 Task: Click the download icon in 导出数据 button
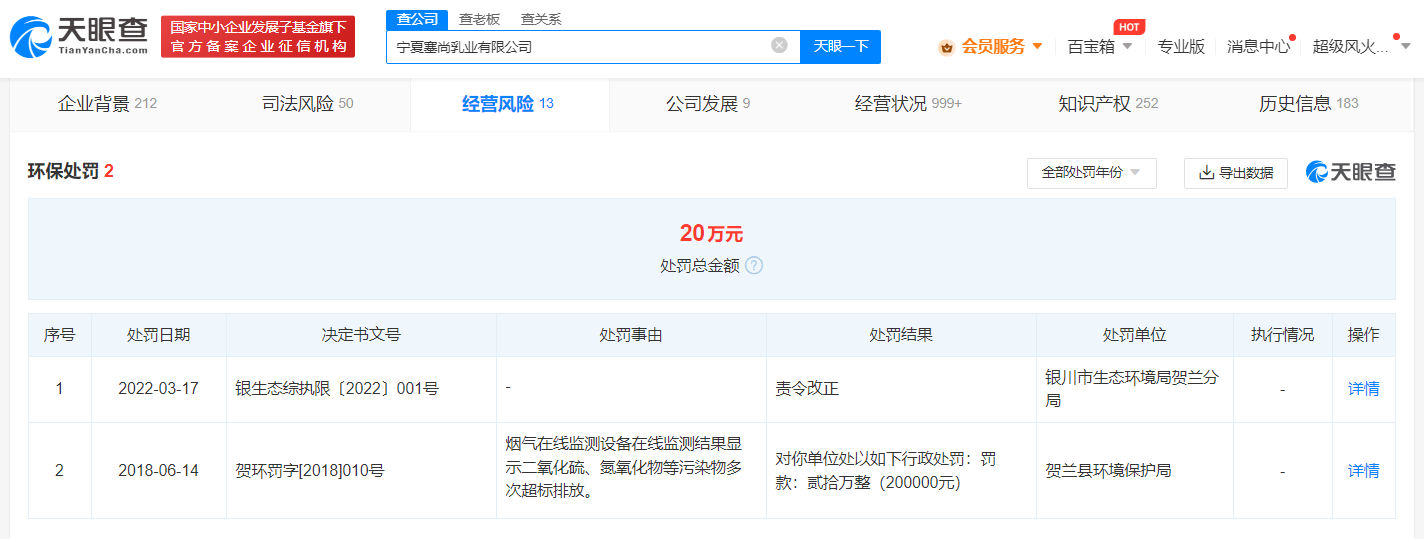1206,173
